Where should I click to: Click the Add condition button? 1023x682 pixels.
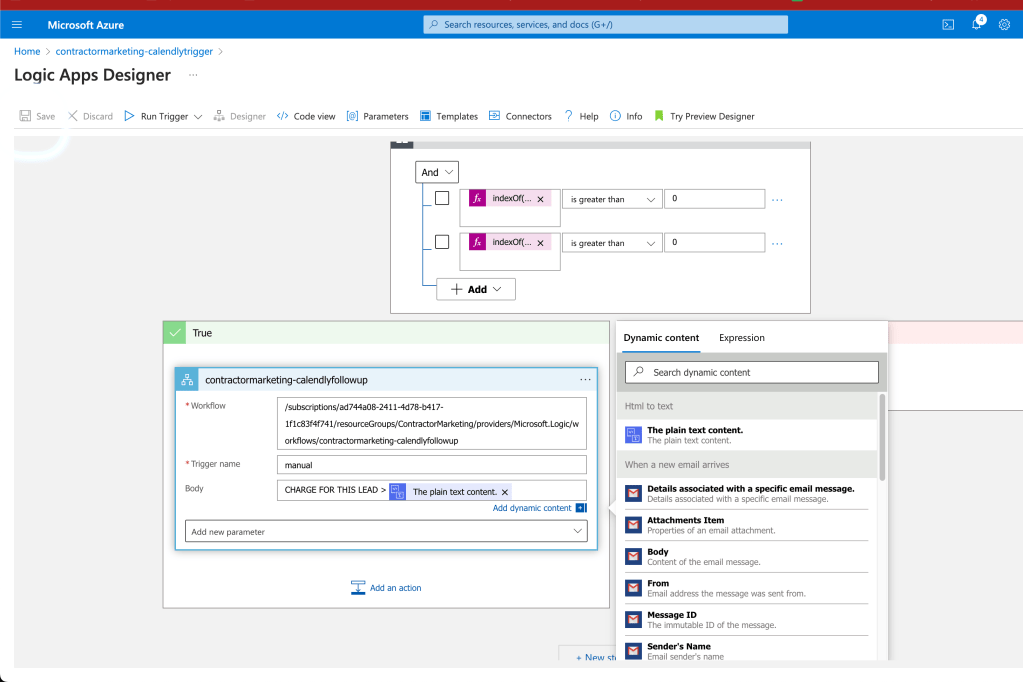[x=476, y=289]
